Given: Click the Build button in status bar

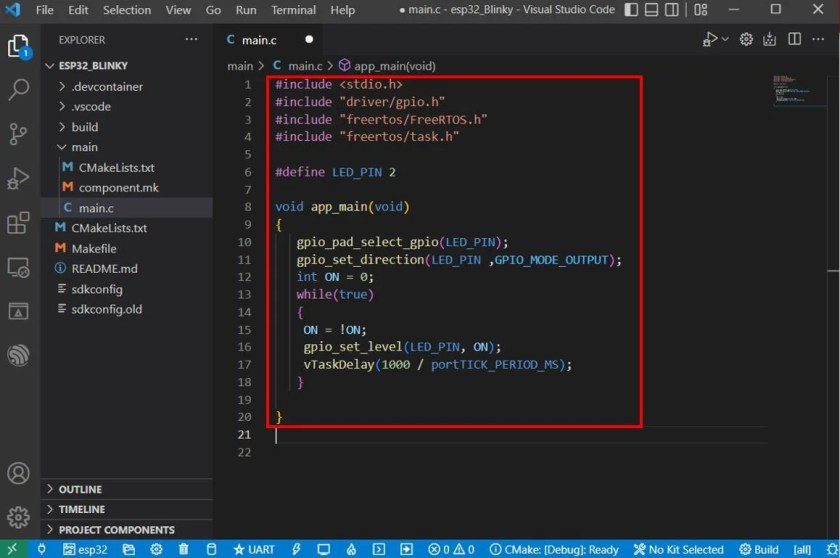Looking at the screenshot, I should pyautogui.click(x=759, y=549).
